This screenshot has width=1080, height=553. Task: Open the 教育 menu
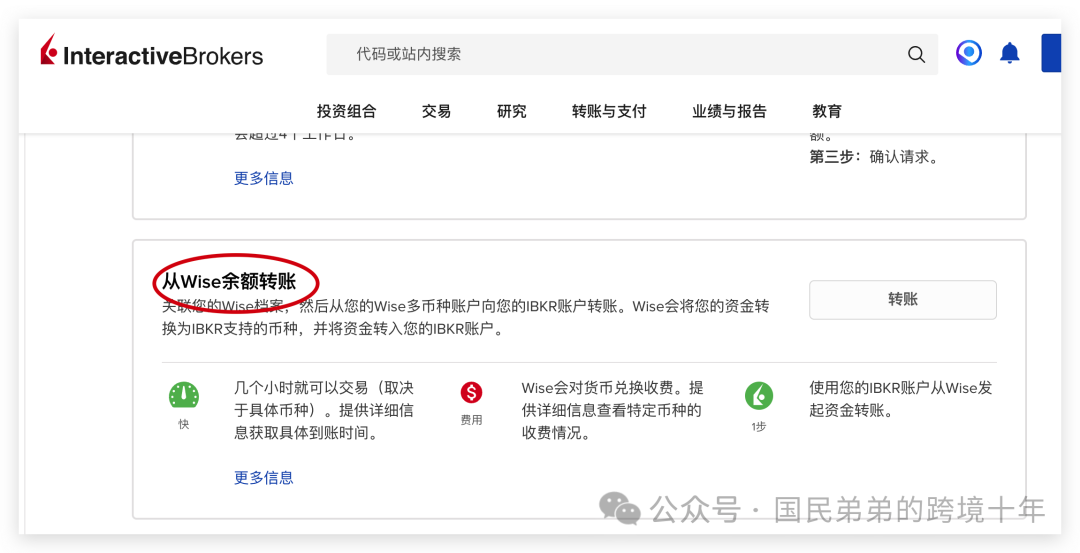(827, 112)
